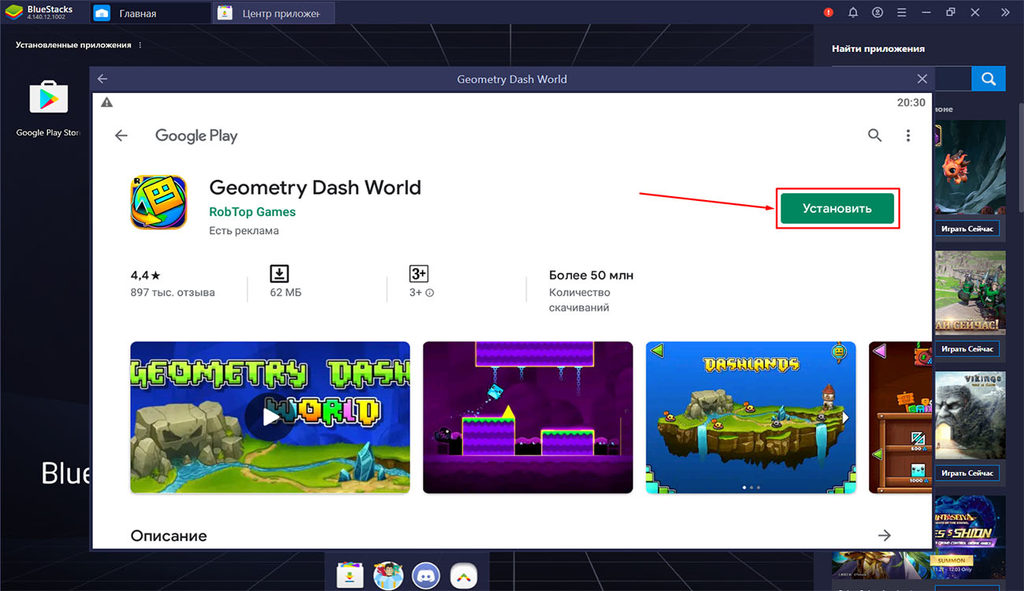Image resolution: width=1024 pixels, height=591 pixels.
Task: Switch to the Центр приложений tab
Action: (274, 12)
